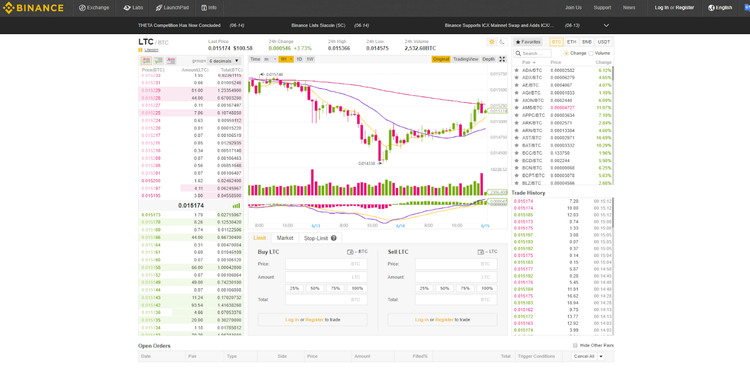This screenshot has height=371, width=750.
Task: Favorite the AST/BTC pair star
Action: 517,138
